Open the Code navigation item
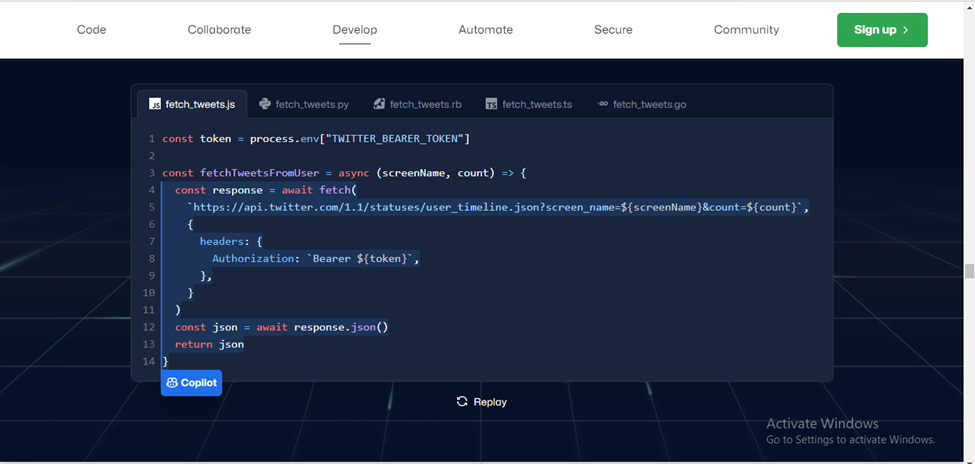The height and width of the screenshot is (464, 975). (x=91, y=29)
